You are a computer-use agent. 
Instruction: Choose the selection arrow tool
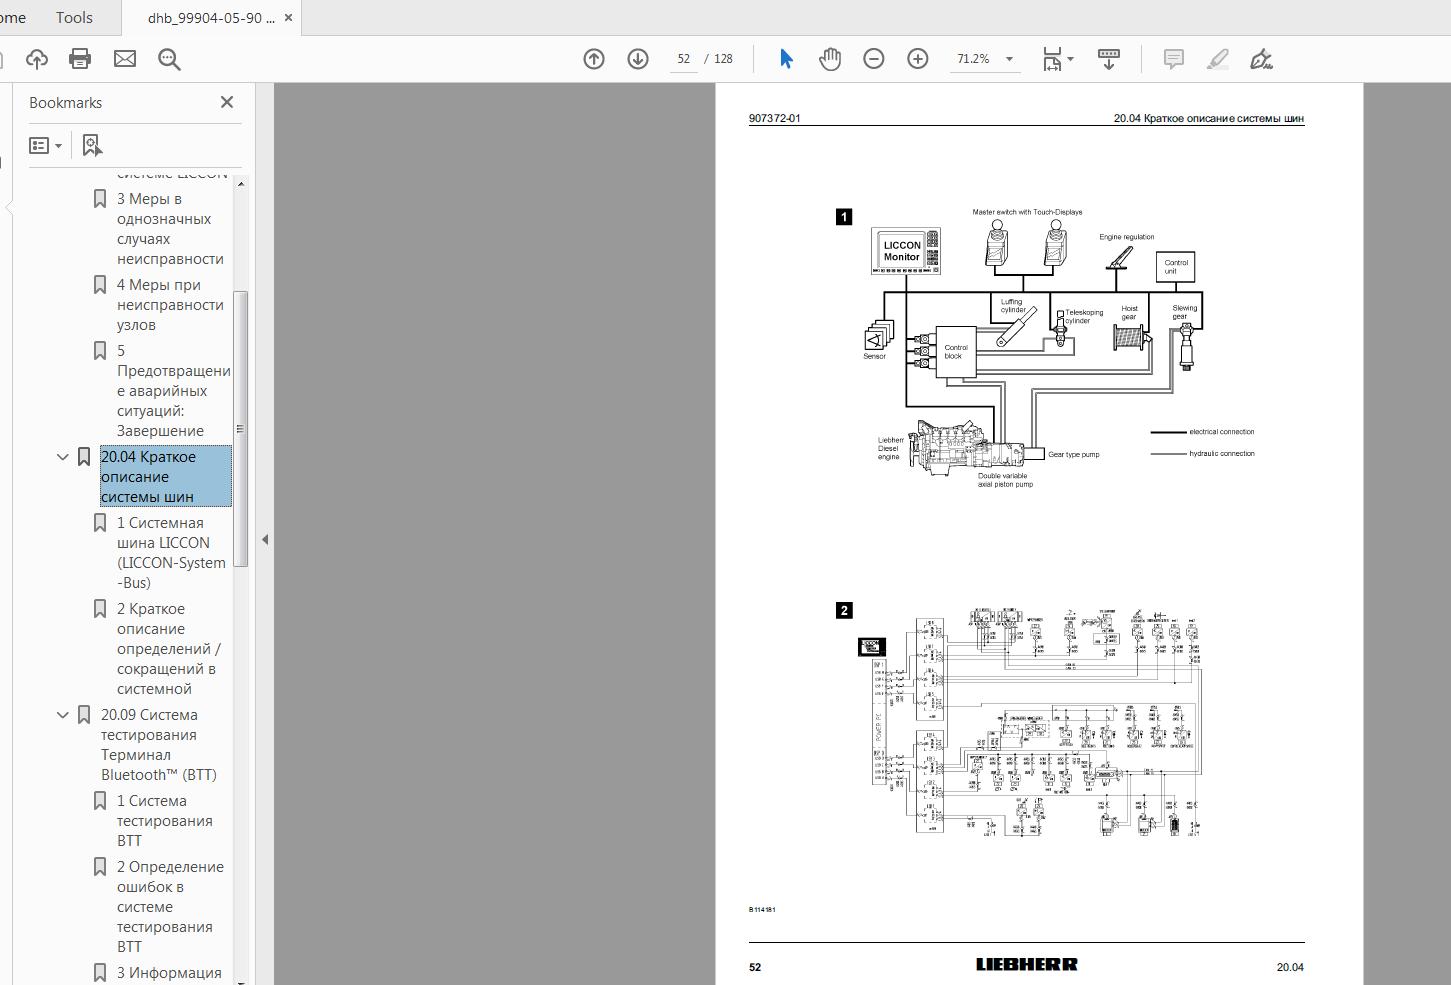pyautogui.click(x=786, y=59)
